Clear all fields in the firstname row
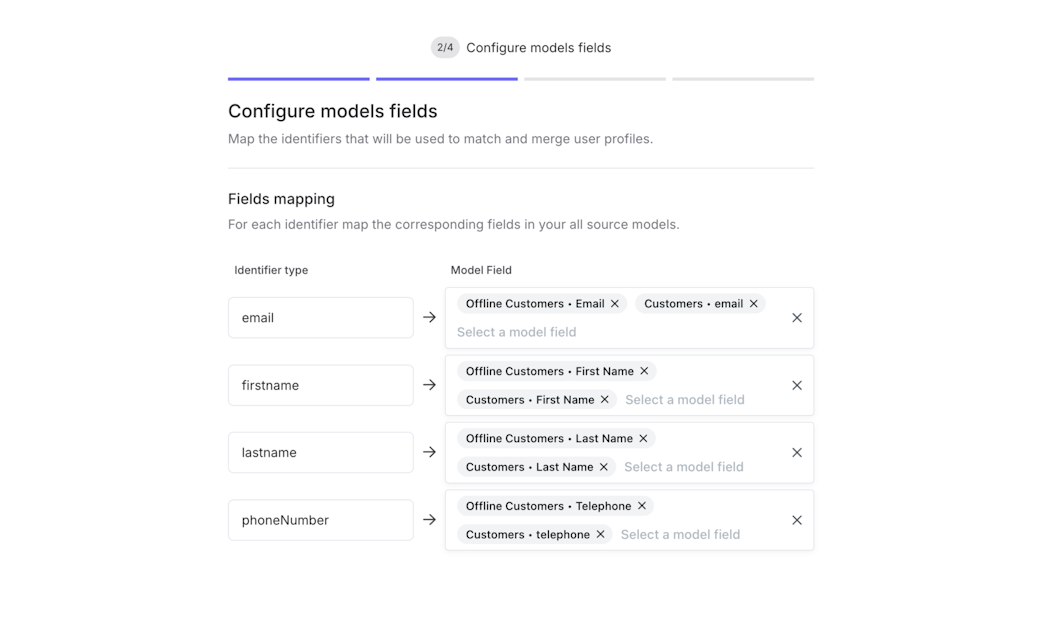Viewport: 1042px width, 628px height. pos(797,385)
